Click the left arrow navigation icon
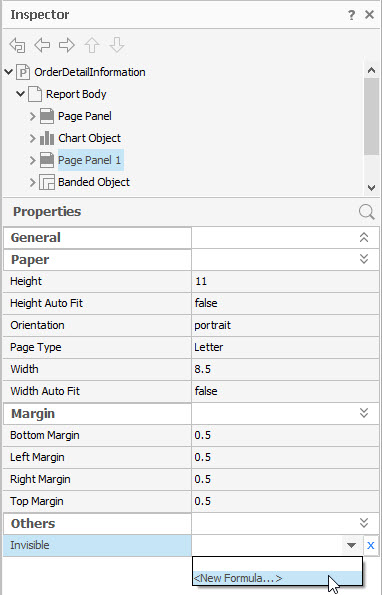 tap(42, 45)
